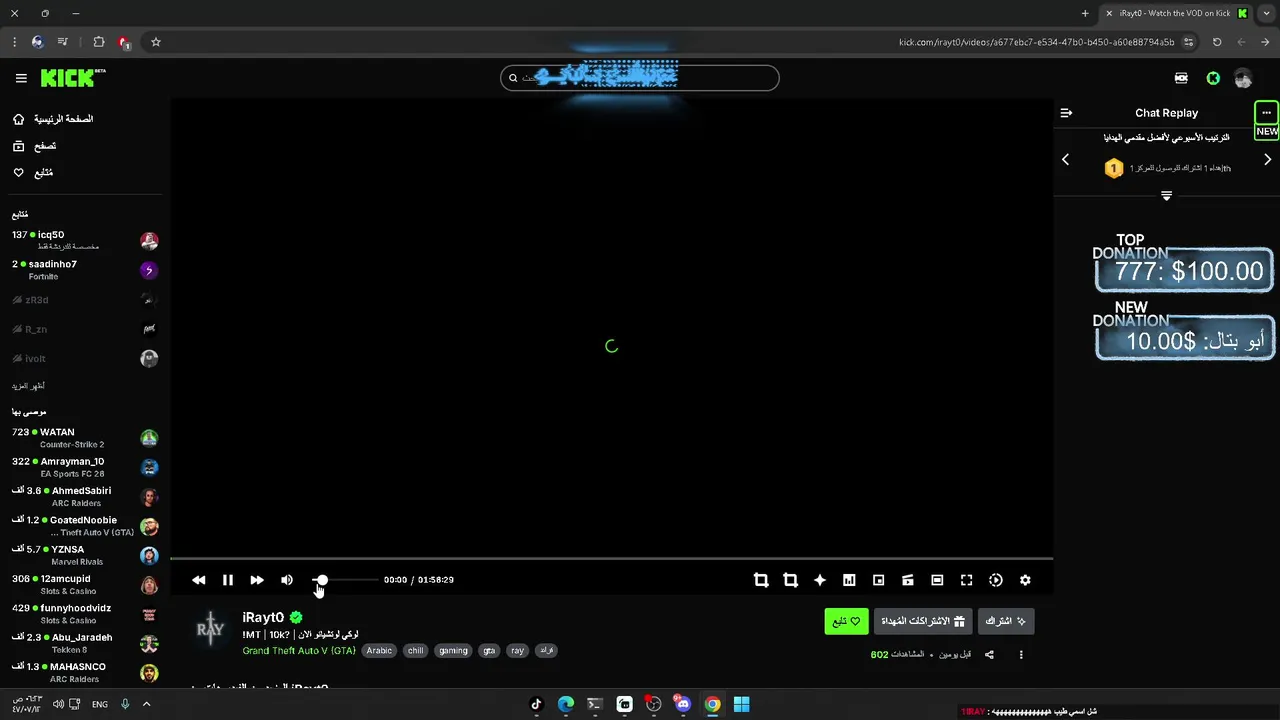Skip forward with the fast-forward button

(x=257, y=580)
